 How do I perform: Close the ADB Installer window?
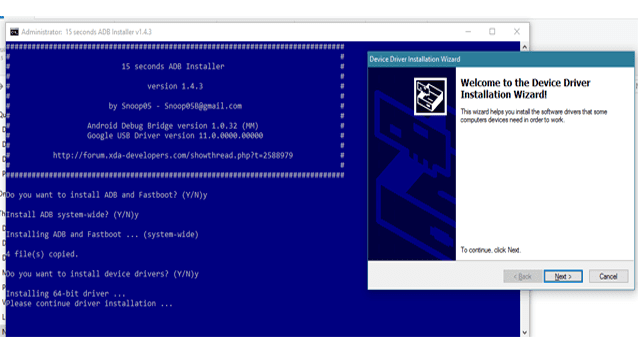(x=517, y=31)
